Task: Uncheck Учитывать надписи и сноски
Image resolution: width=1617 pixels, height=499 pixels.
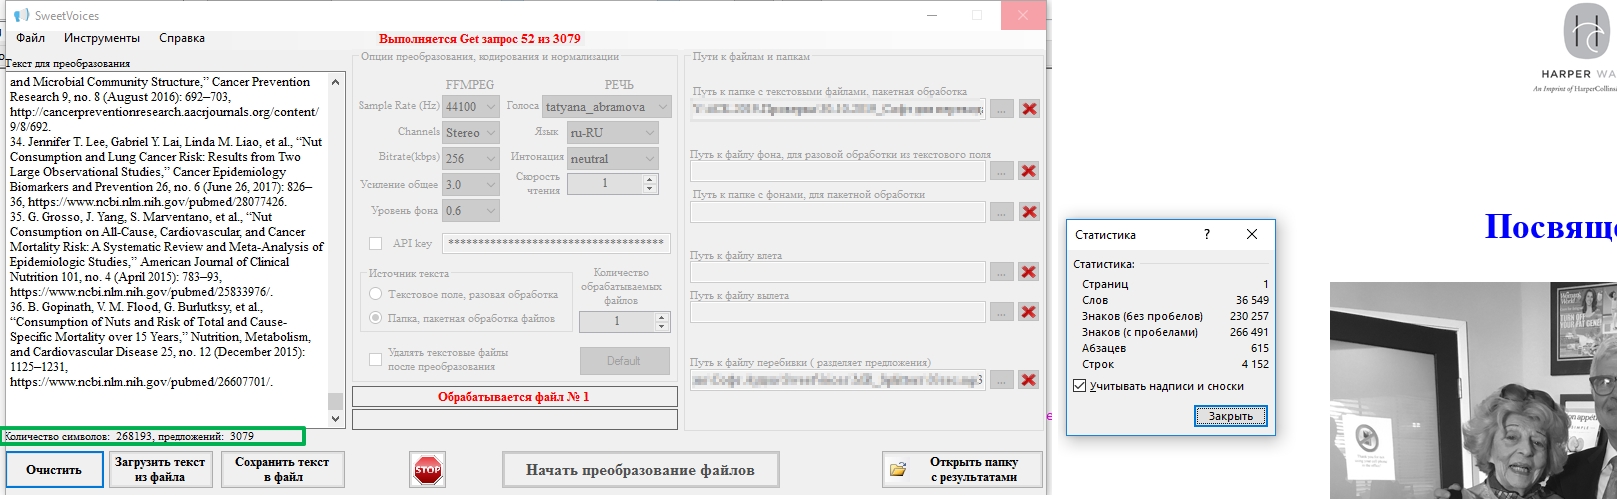Action: point(1080,386)
